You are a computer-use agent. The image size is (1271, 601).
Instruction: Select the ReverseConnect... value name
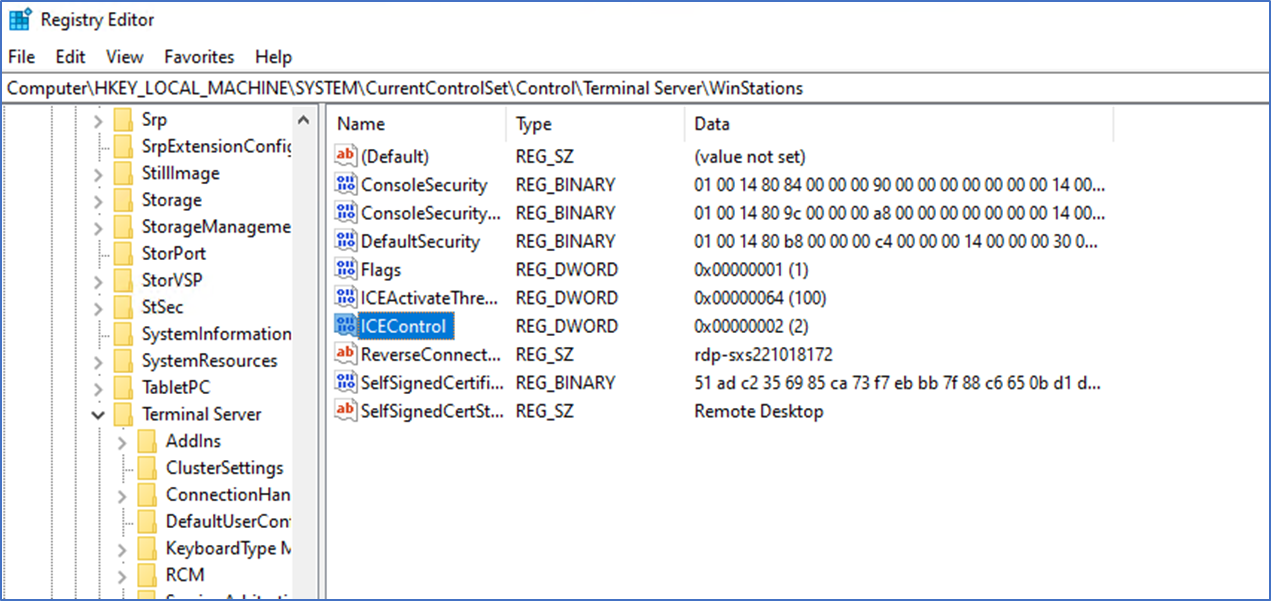[431, 354]
